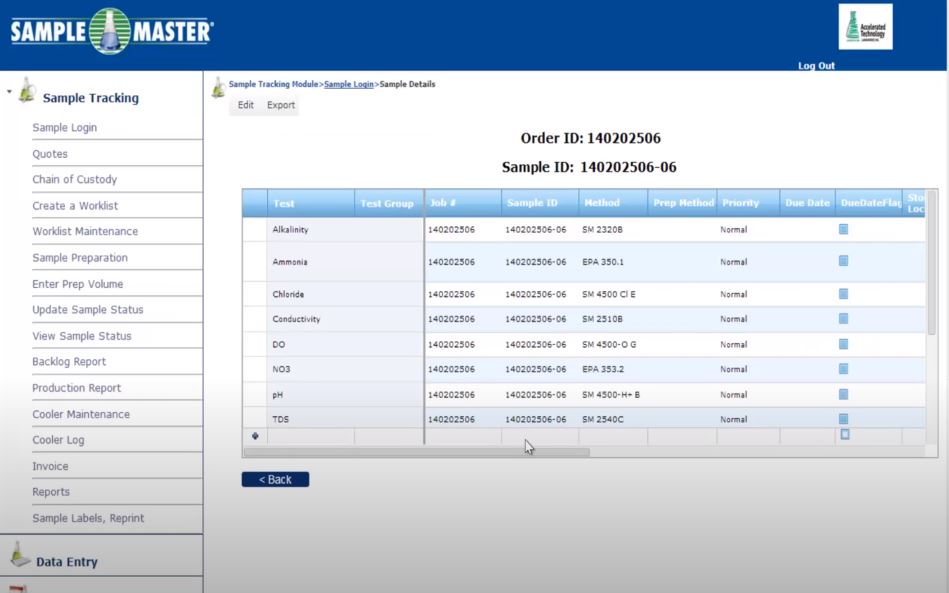Sort by the Job # column header
This screenshot has width=949, height=593.
tap(463, 203)
